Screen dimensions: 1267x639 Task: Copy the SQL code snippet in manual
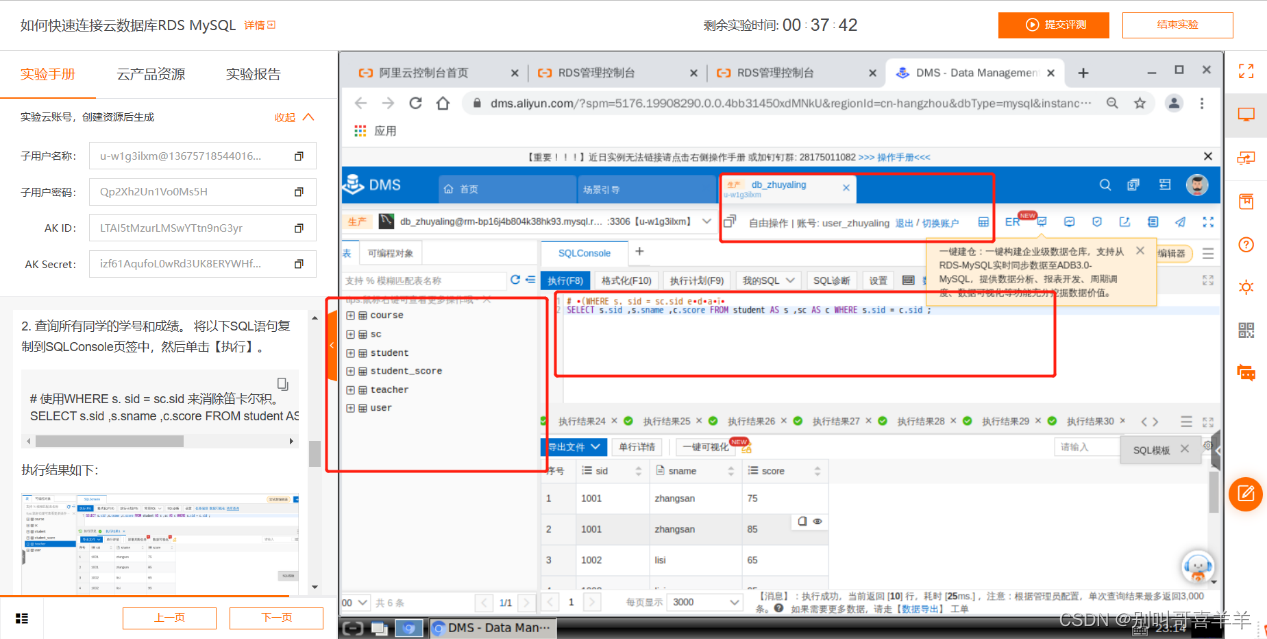pyautogui.click(x=283, y=384)
